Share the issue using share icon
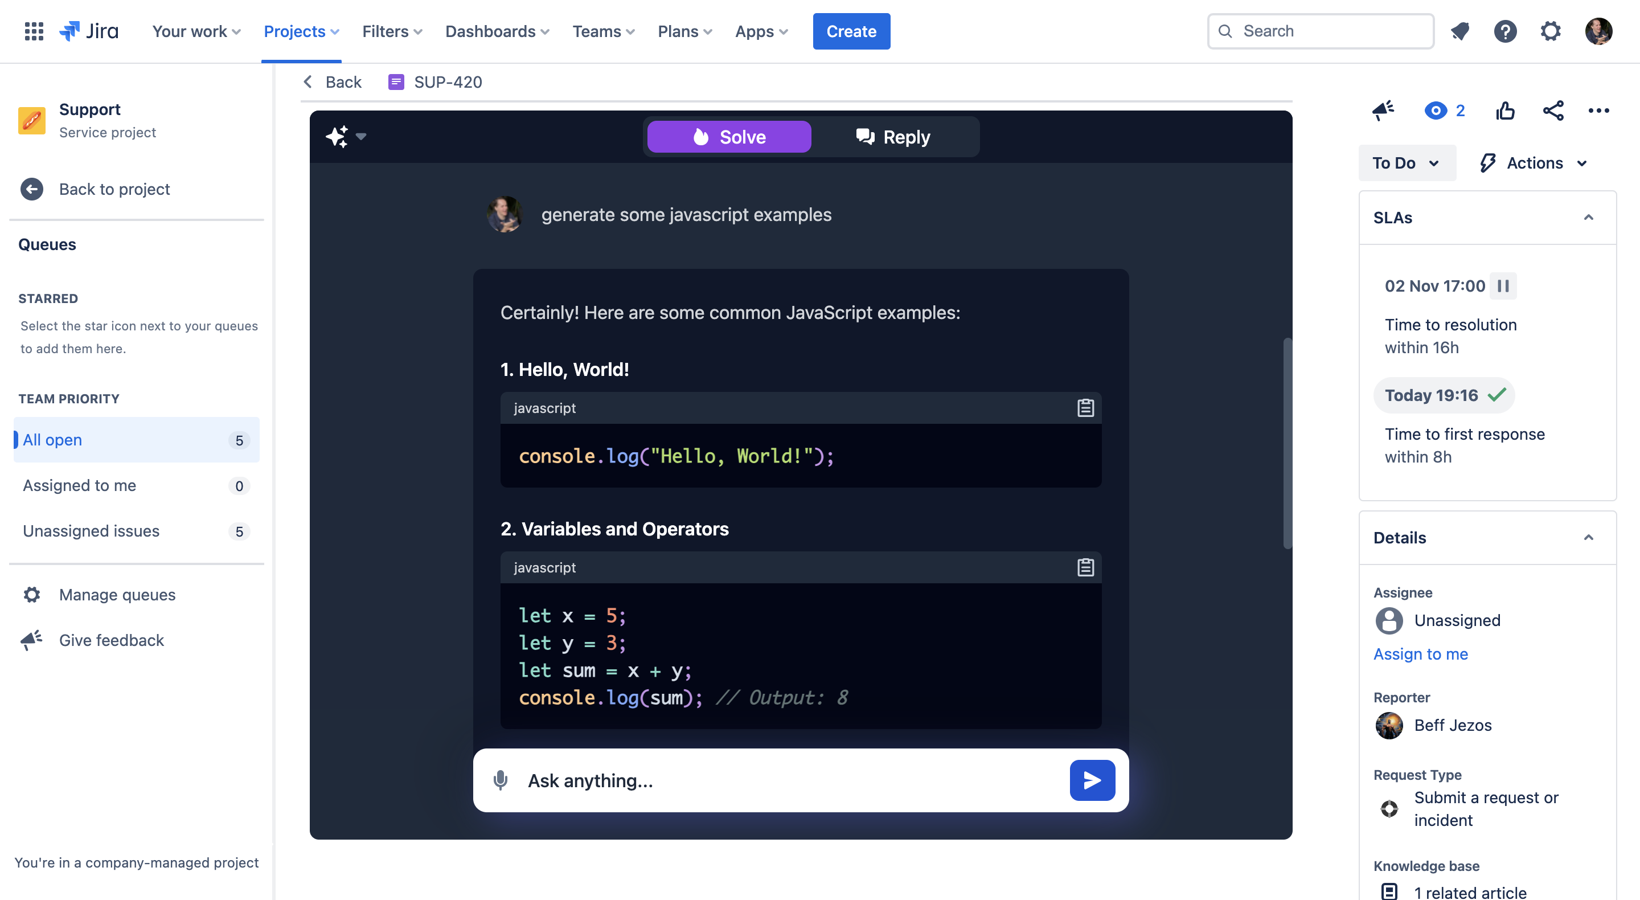The width and height of the screenshot is (1640, 900). point(1553,110)
